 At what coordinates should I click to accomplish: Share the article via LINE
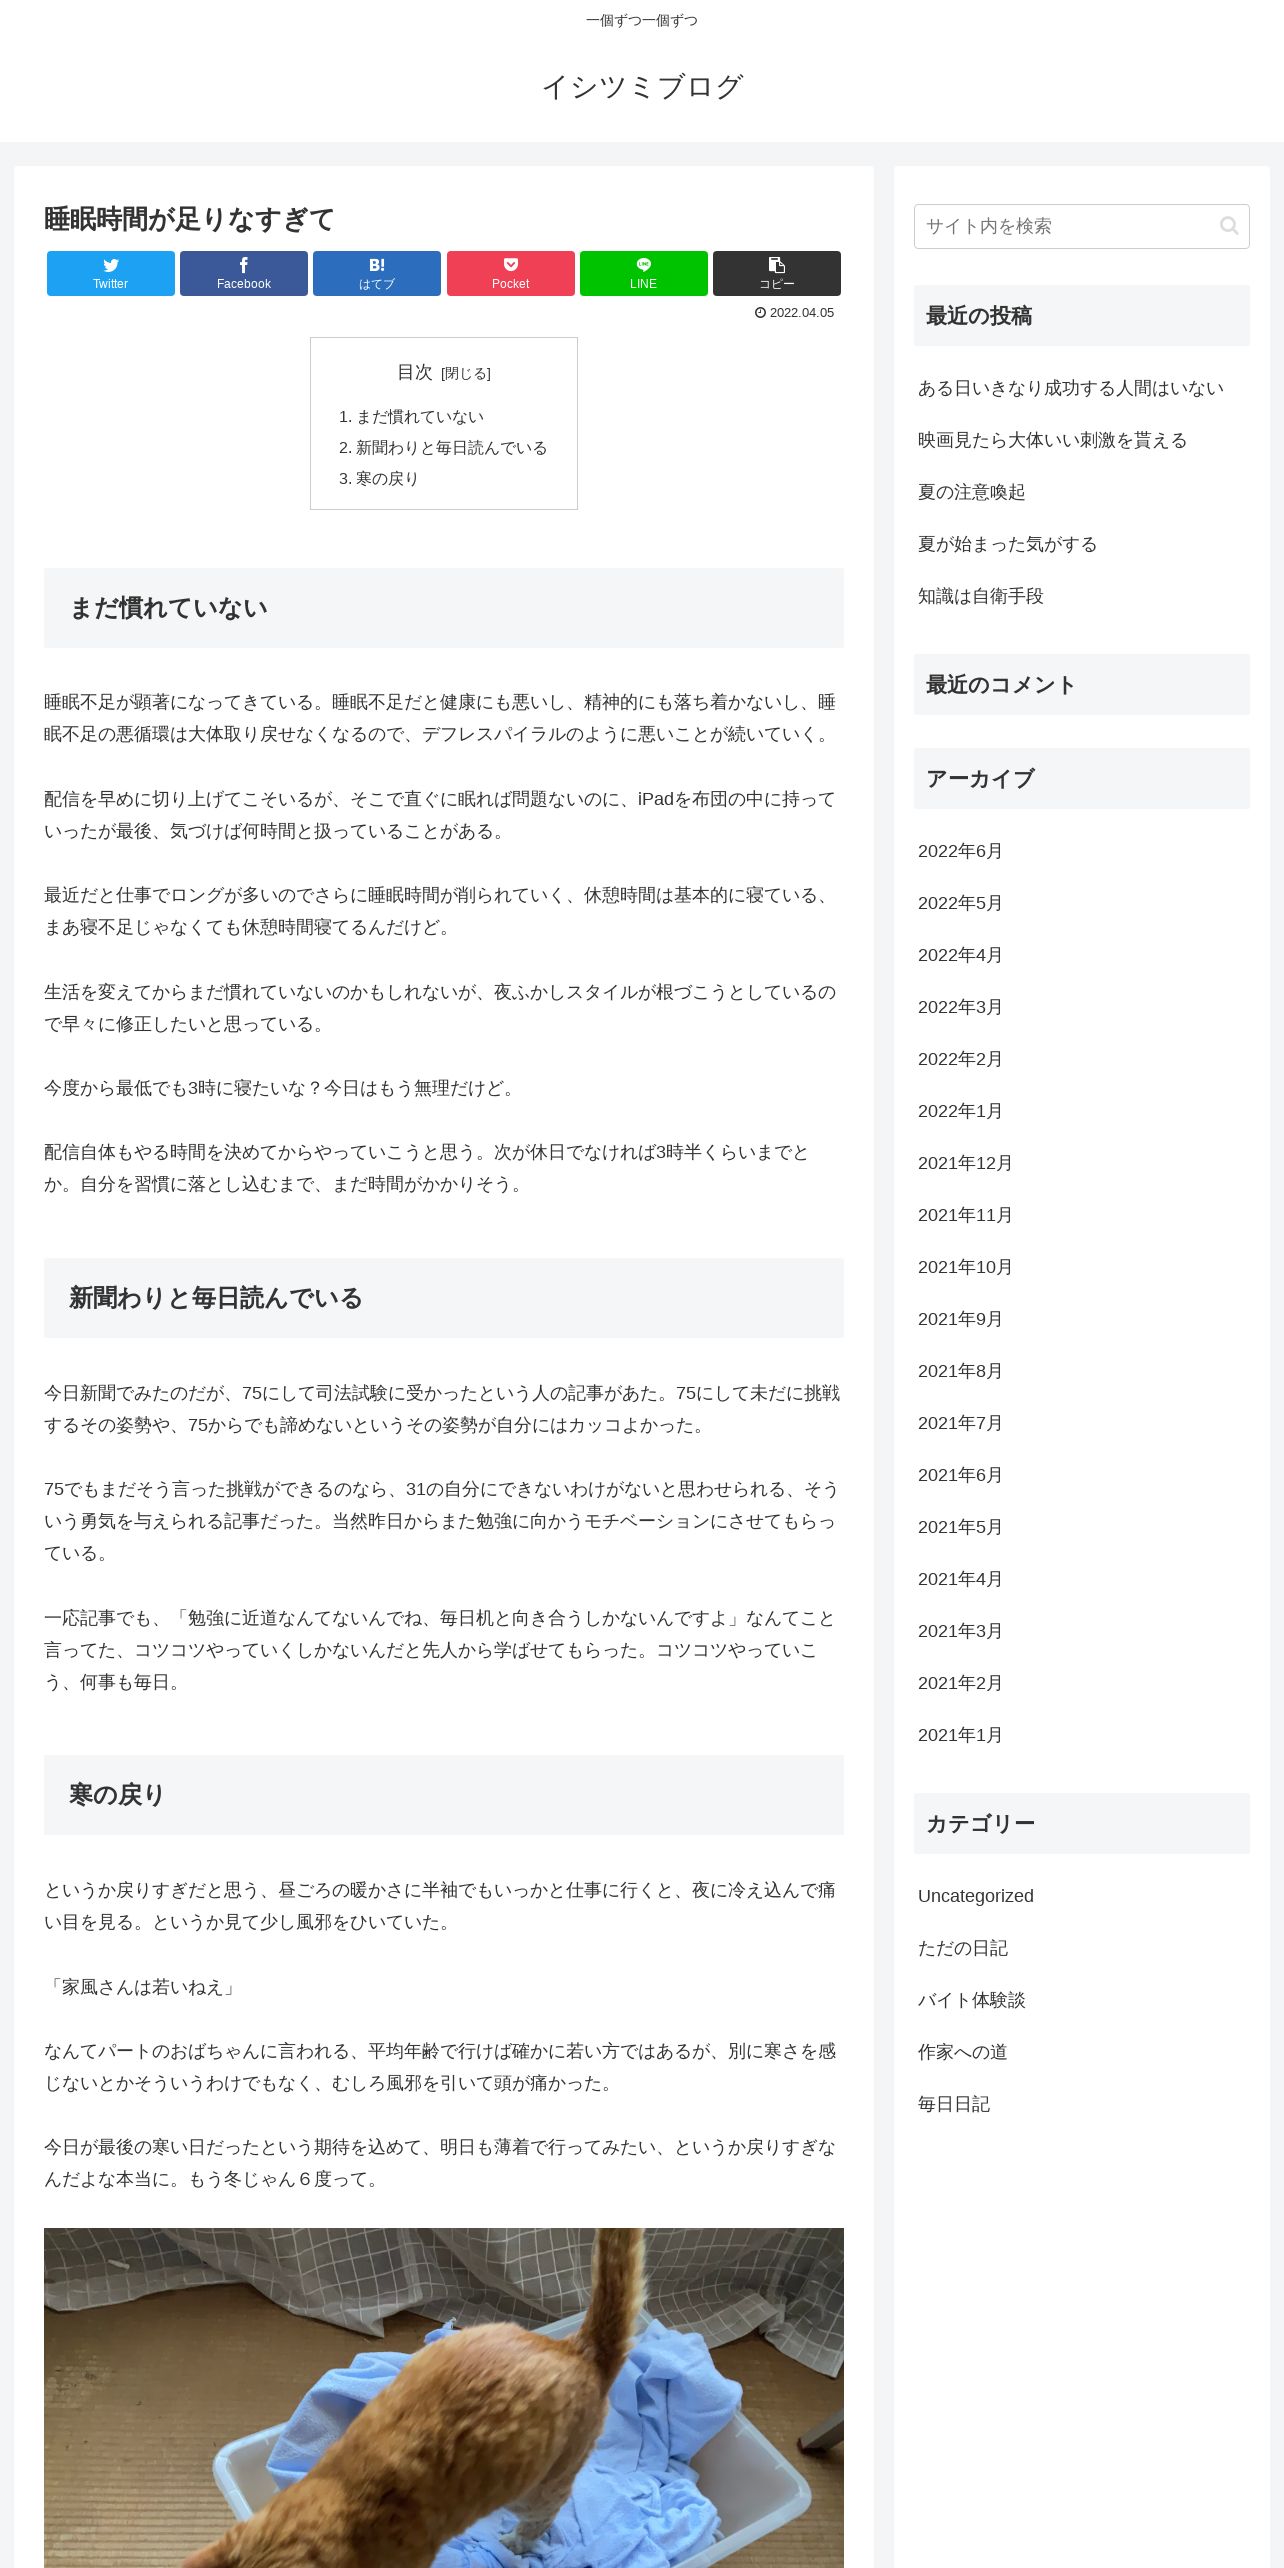pyautogui.click(x=644, y=273)
